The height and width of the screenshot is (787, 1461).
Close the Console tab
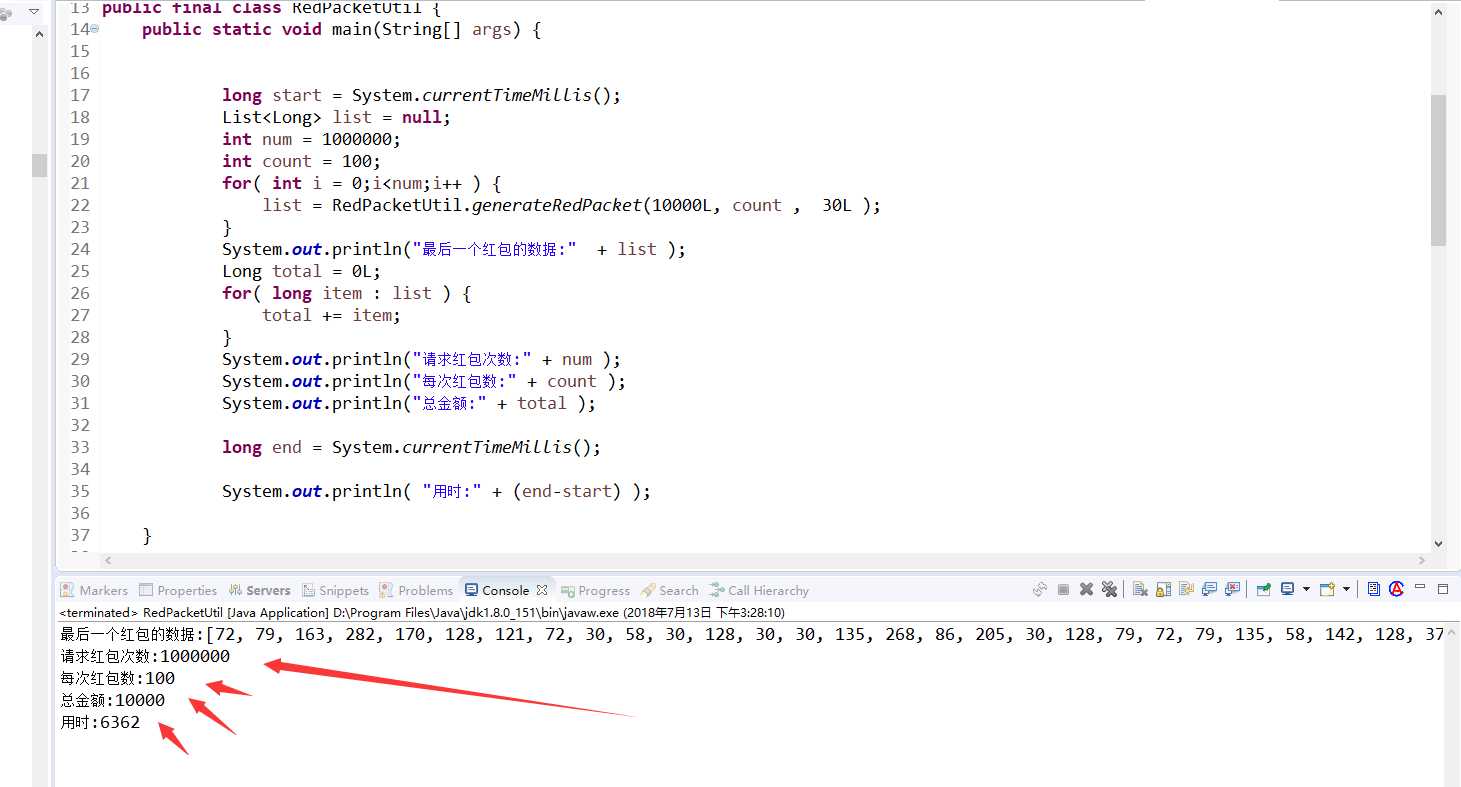(542, 590)
